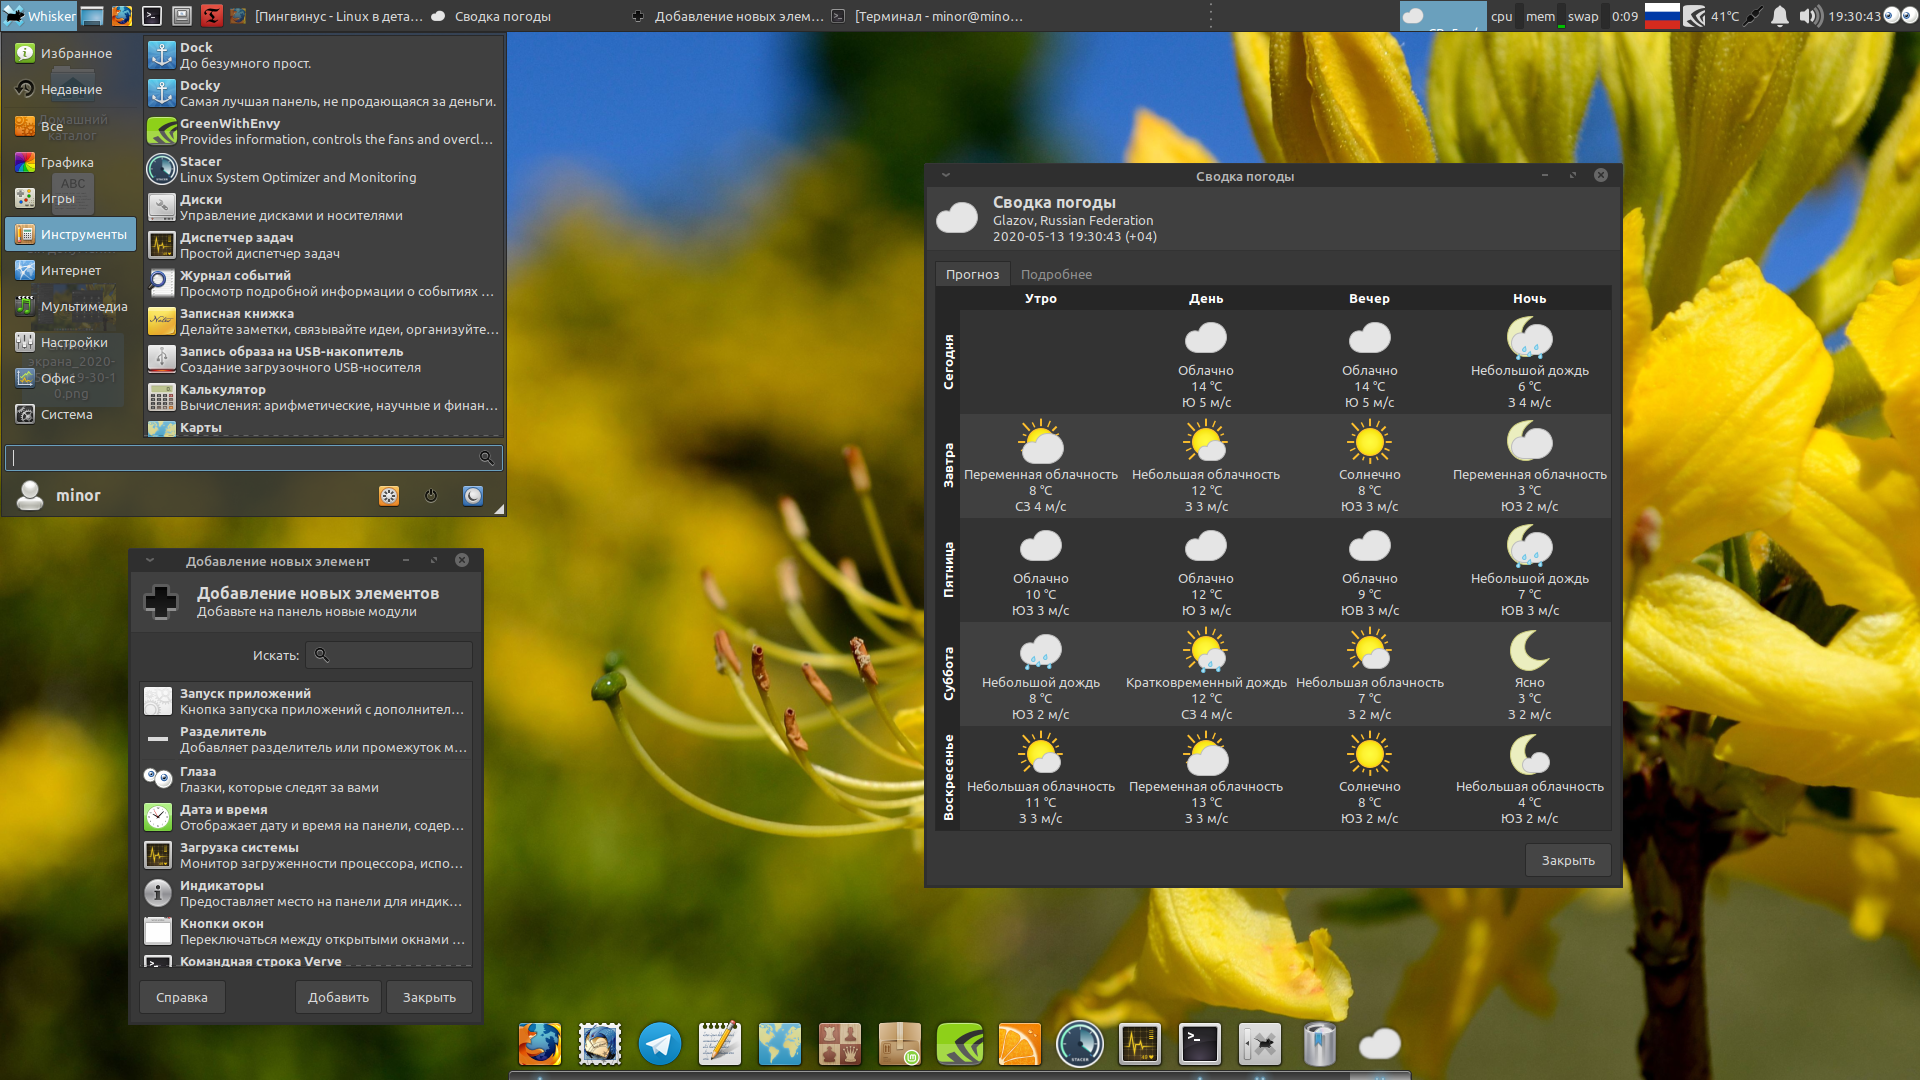Launch Telegram from the dock
1920x1080 pixels.
click(x=660, y=1044)
